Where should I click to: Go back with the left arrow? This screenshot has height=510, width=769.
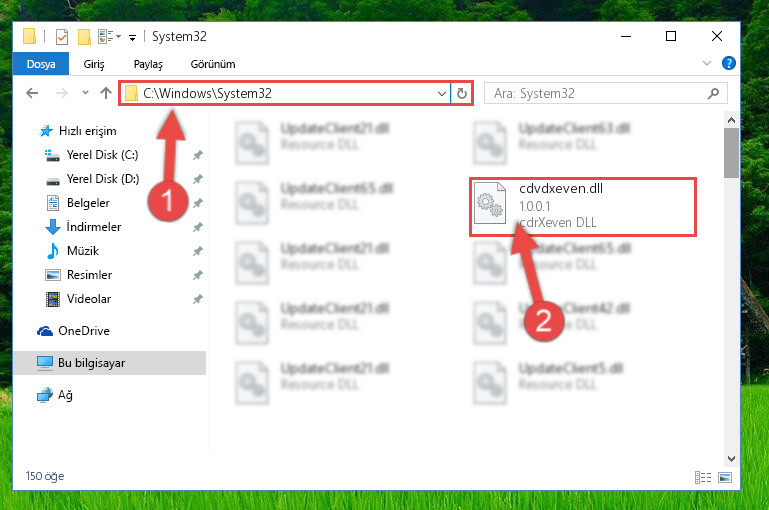click(x=32, y=93)
